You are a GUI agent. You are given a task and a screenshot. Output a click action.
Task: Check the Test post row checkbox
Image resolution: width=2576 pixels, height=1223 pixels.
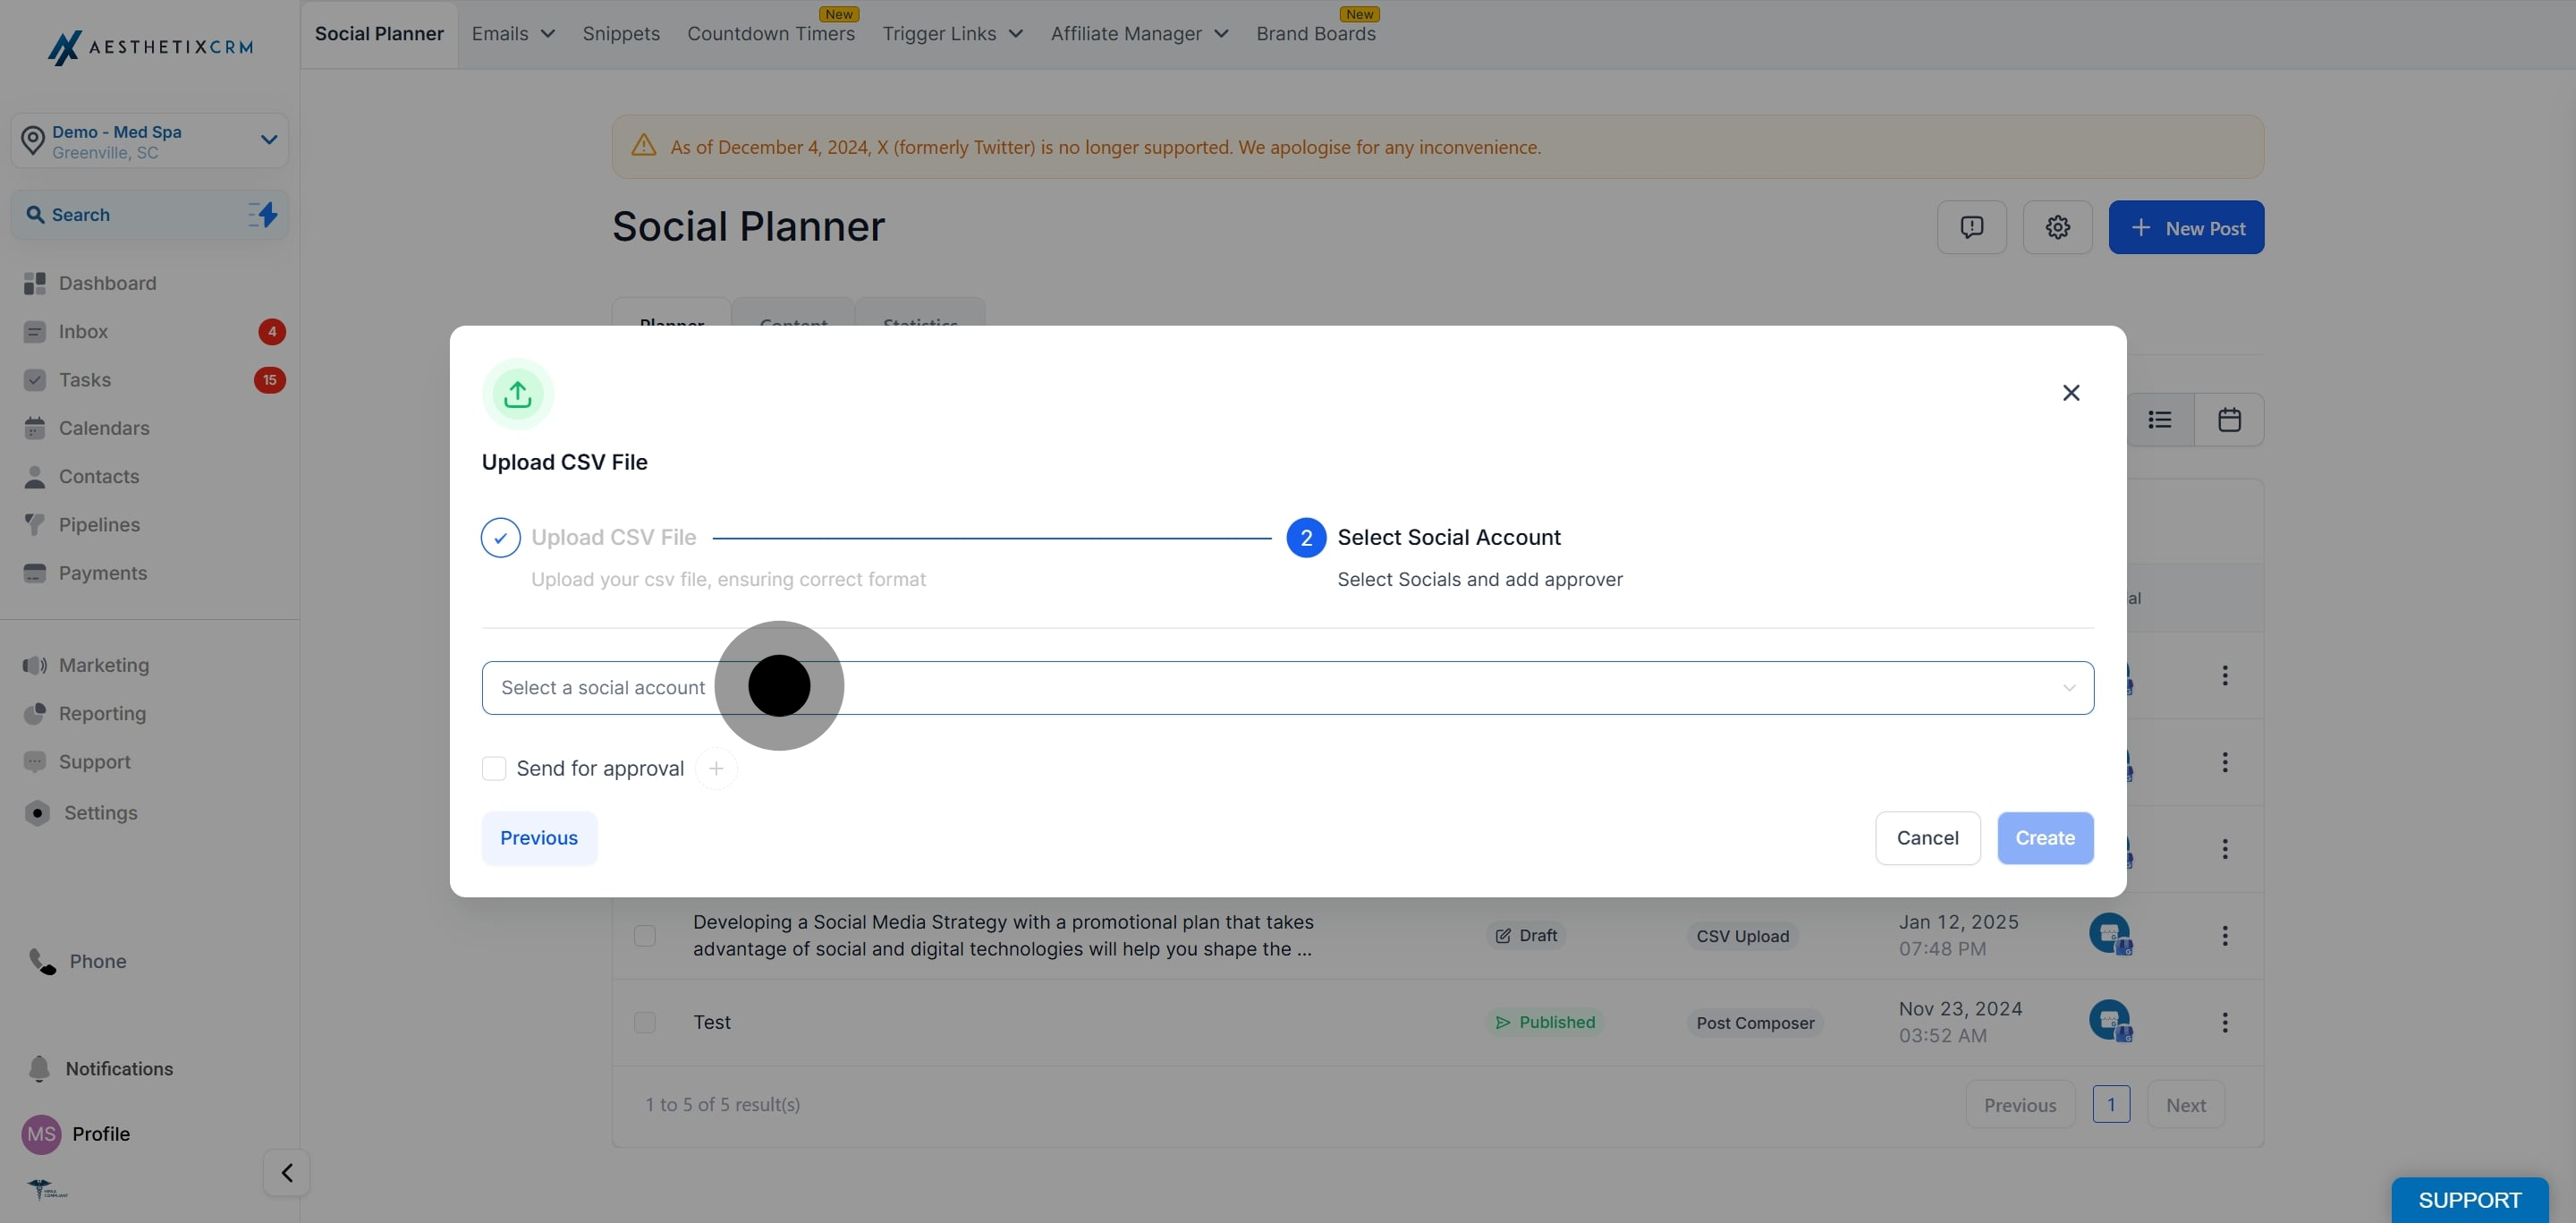tap(645, 1022)
